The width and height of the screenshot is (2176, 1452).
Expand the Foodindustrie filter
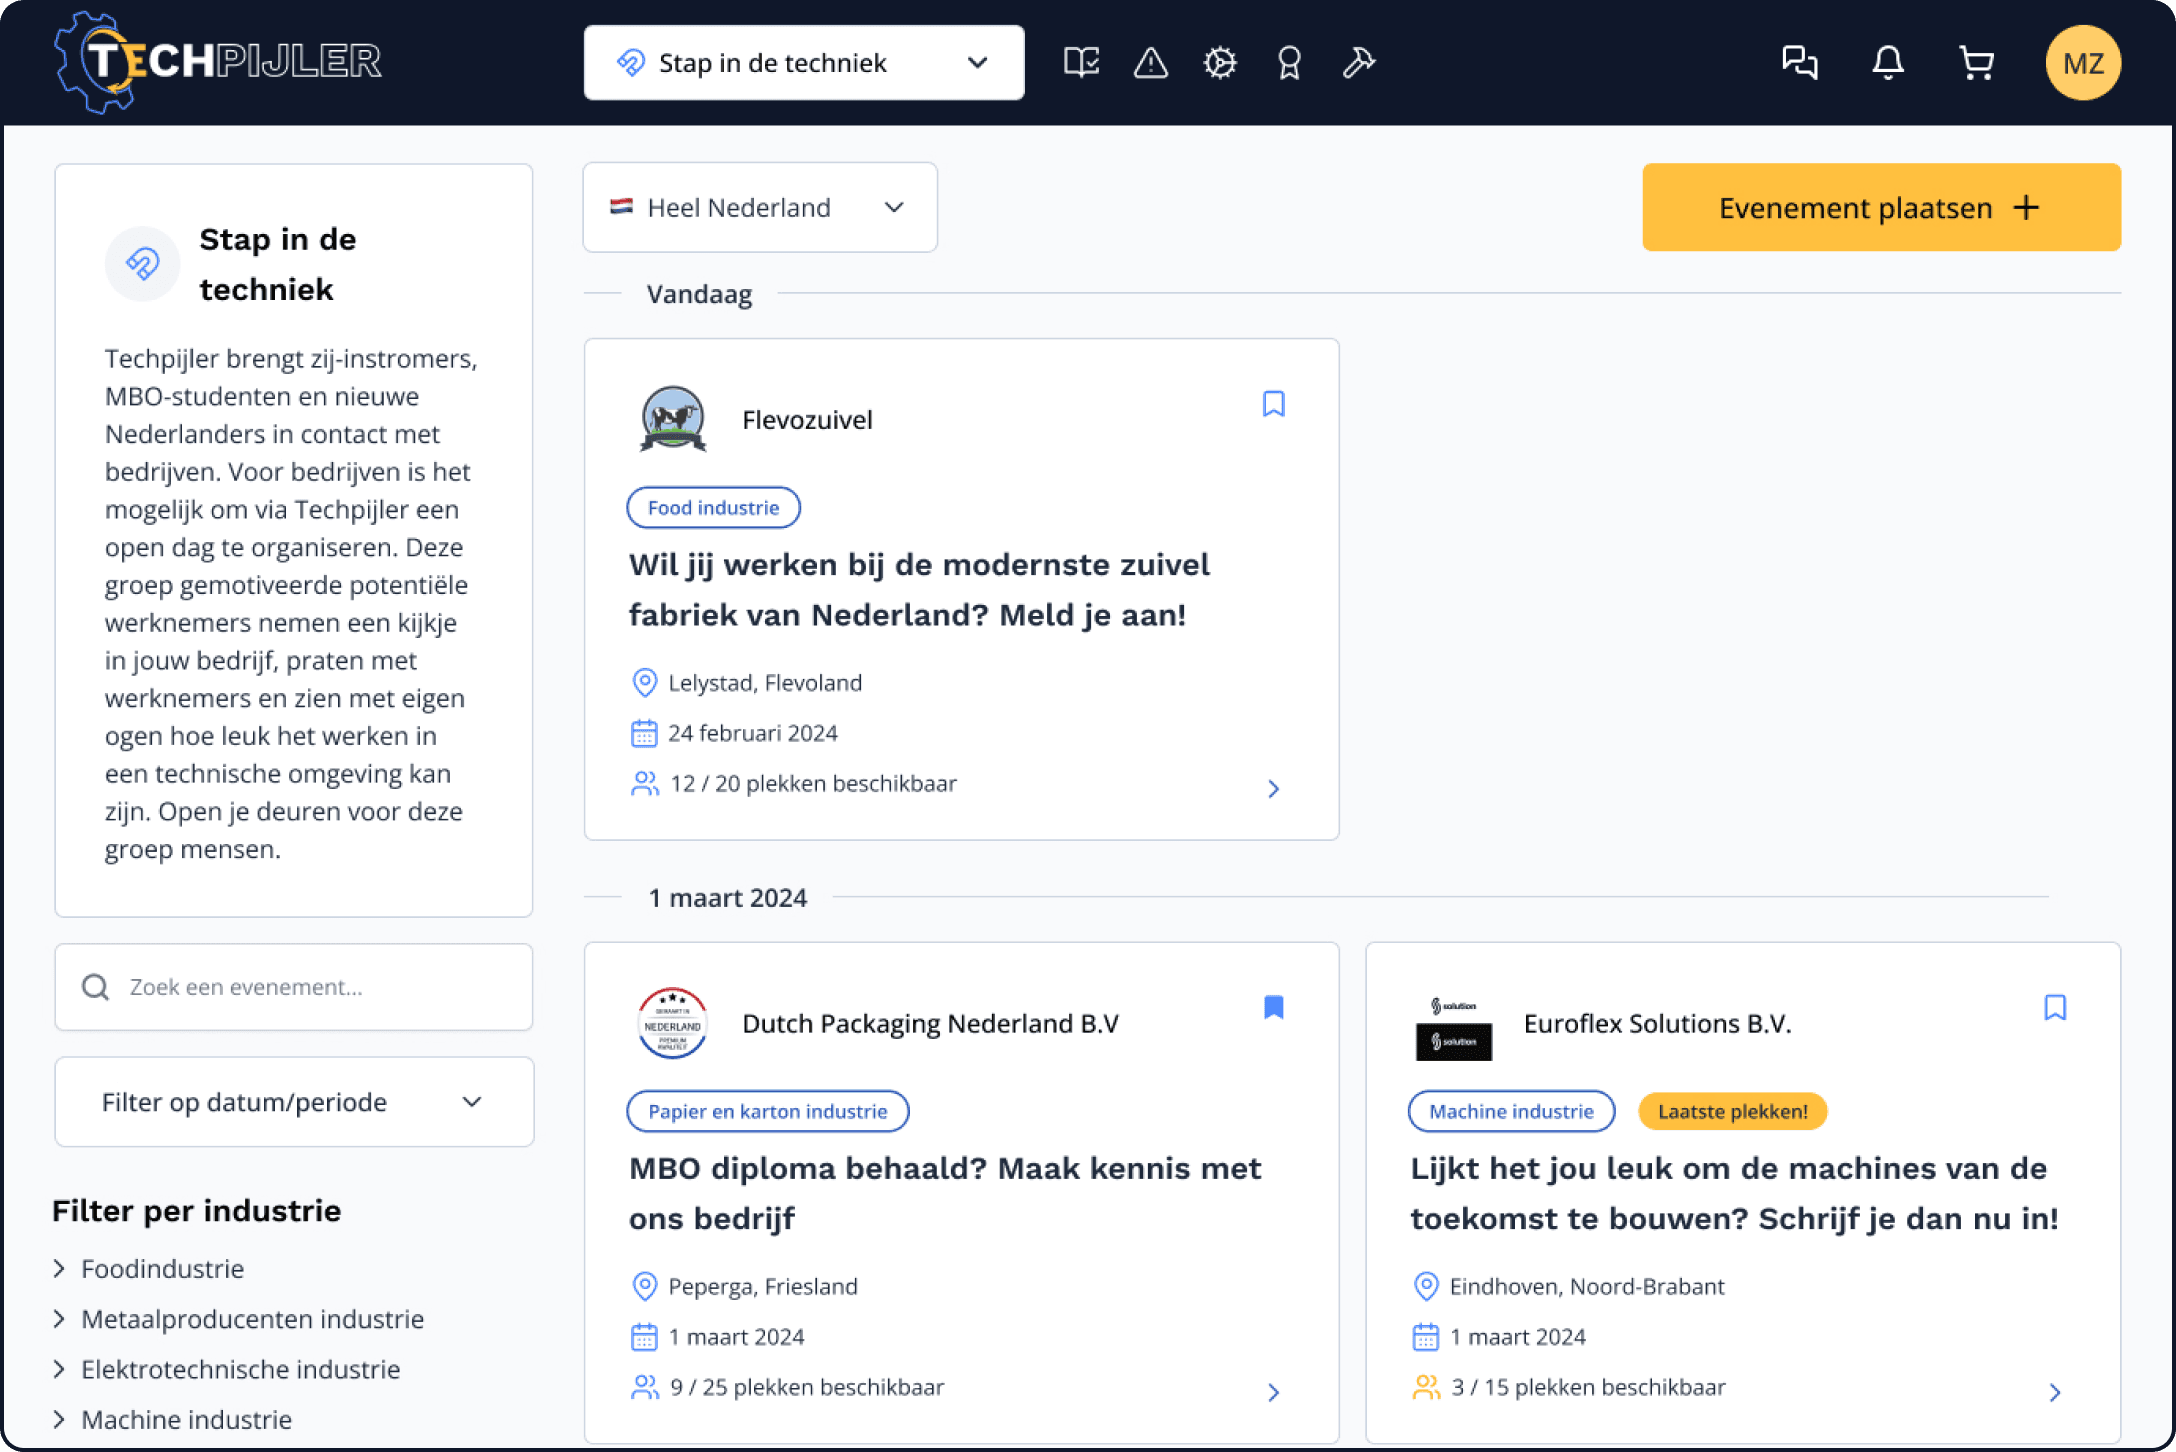pos(150,1269)
